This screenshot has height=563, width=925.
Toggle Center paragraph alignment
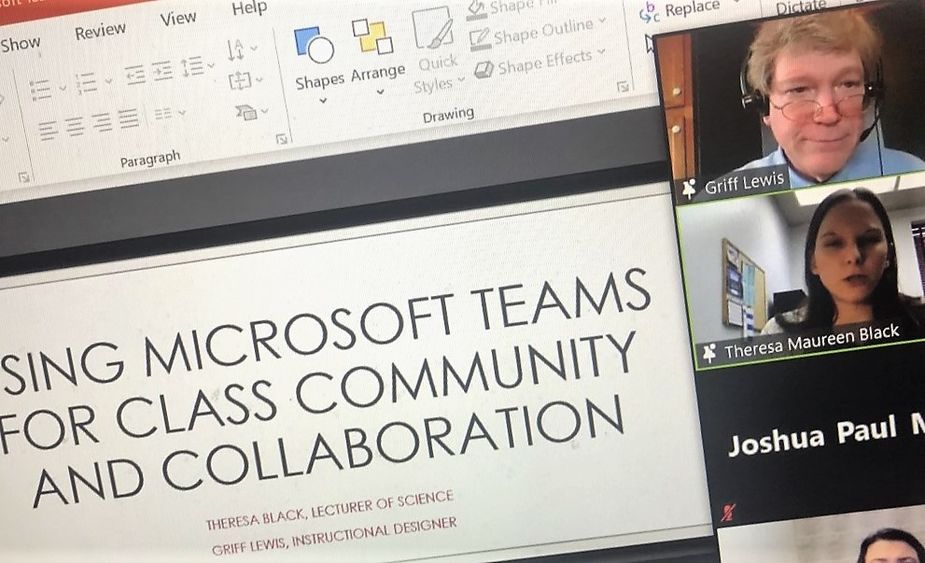pyautogui.click(x=75, y=127)
